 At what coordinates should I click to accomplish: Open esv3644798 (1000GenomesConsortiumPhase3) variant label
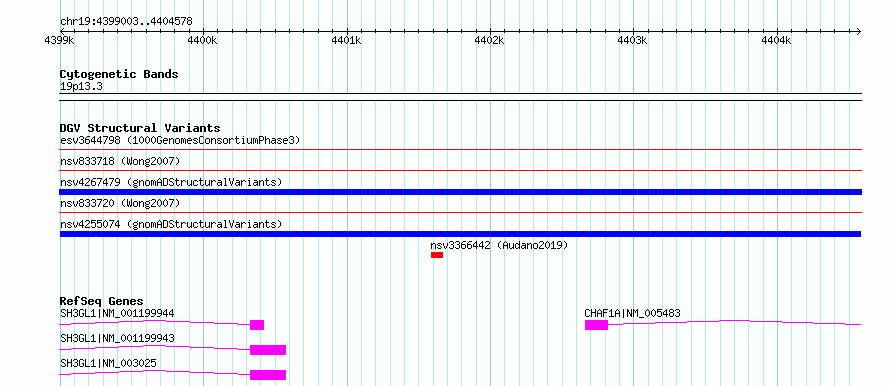tap(180, 140)
